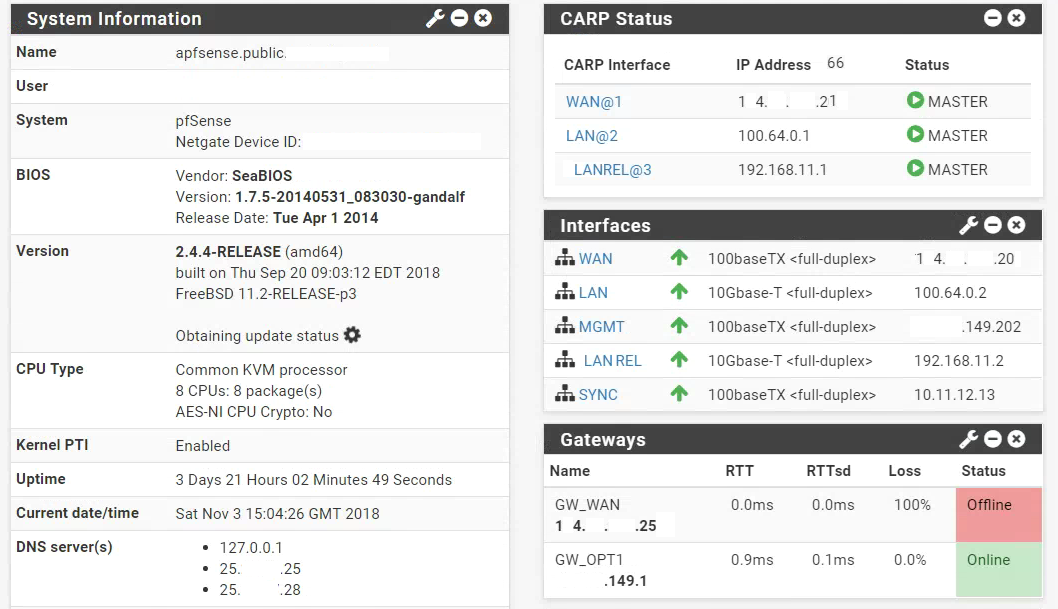The image size is (1058, 609).
Task: Minimize the Interfaces widget panel
Action: 992,225
